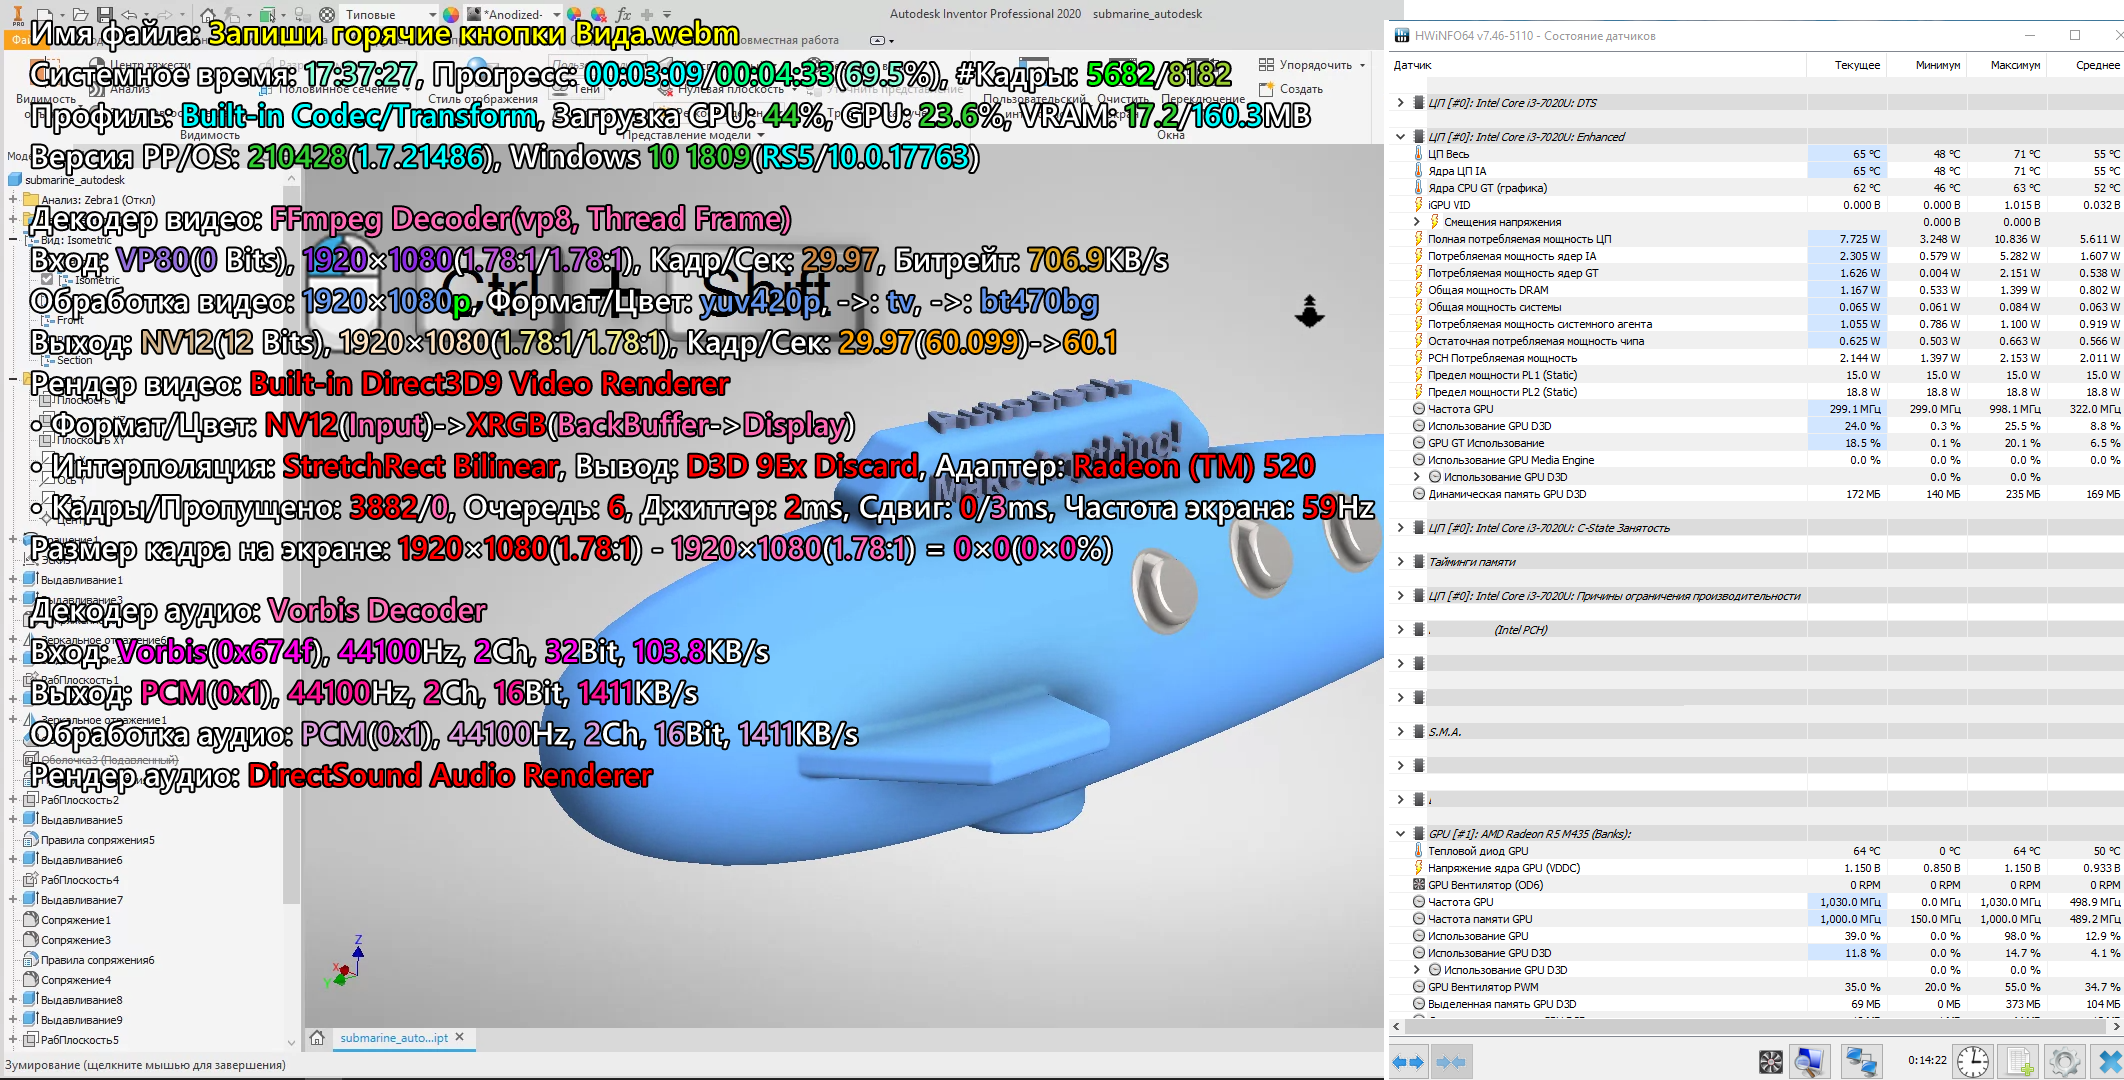
Task: Reset HWiNFO timer with the clock icon
Action: pos(1972,1061)
